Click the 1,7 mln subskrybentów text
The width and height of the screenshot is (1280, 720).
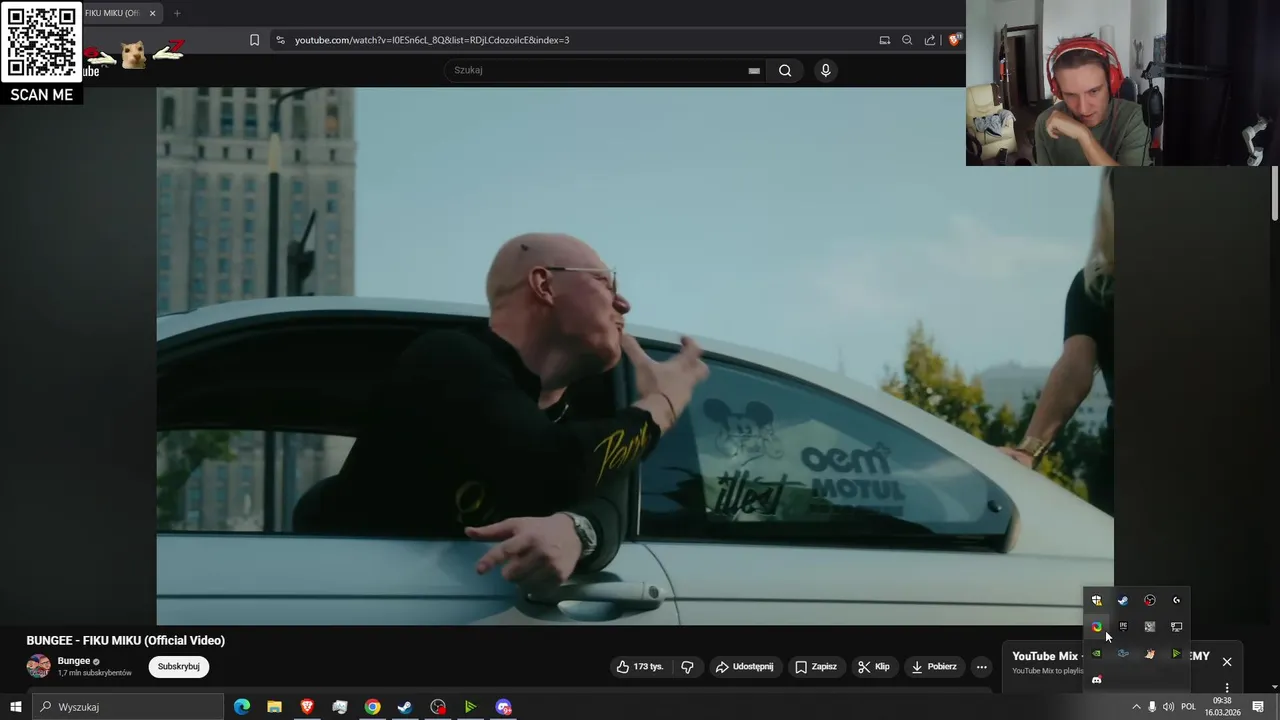tap(95, 673)
